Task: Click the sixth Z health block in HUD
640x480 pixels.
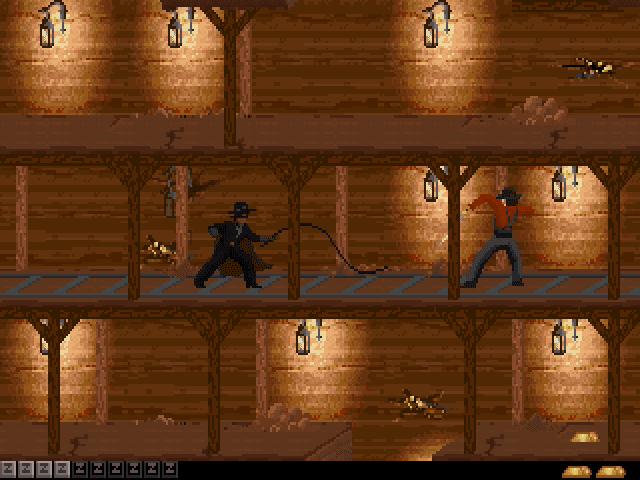Action: 98,470
